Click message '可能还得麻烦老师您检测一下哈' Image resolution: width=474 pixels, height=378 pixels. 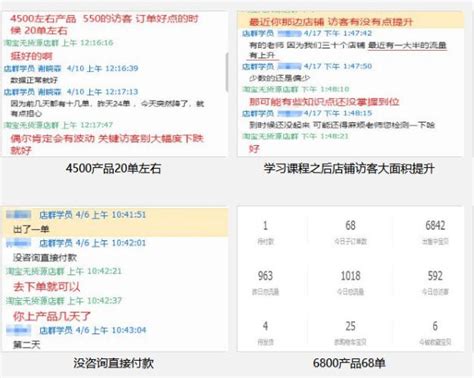coord(342,125)
